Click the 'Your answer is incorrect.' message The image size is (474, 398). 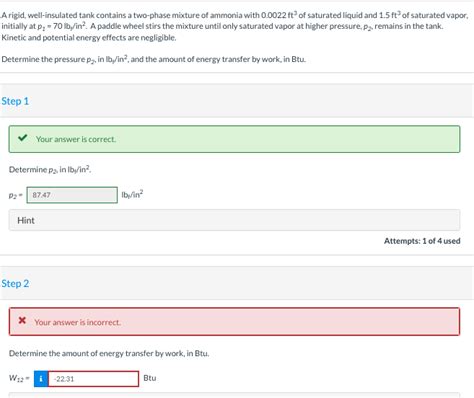point(77,322)
